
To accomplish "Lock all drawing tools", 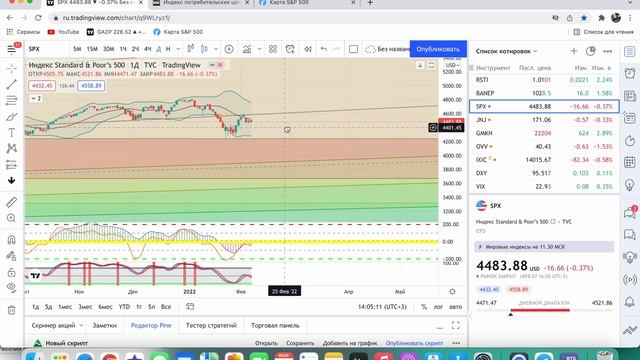I will [11, 272].
